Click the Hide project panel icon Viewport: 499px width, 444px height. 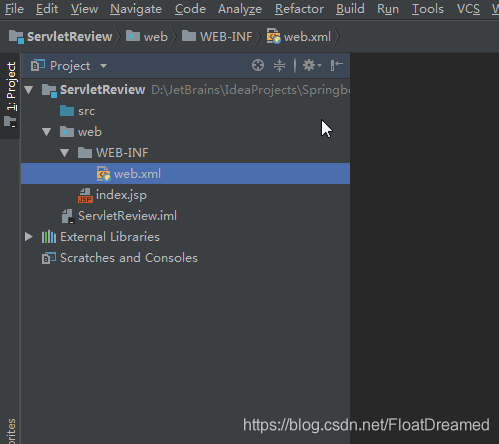[x=336, y=65]
